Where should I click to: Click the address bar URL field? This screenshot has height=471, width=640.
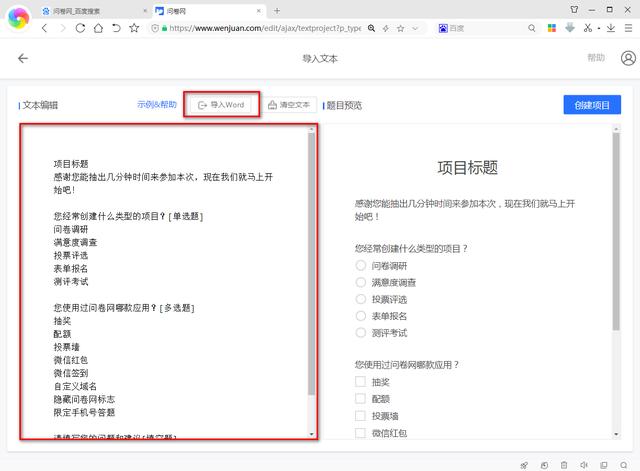click(265, 28)
